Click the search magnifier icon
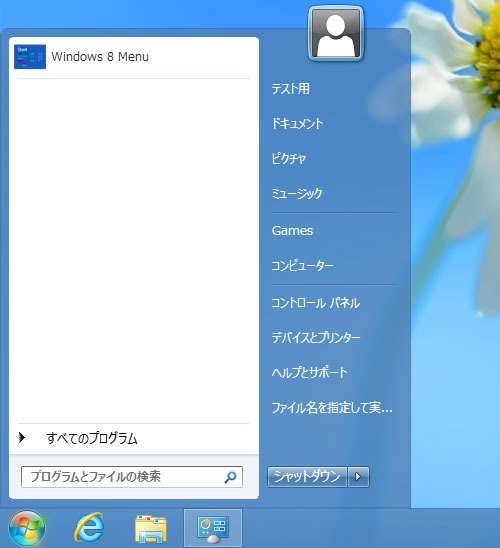Image resolution: width=500 pixels, height=548 pixels. tap(230, 477)
